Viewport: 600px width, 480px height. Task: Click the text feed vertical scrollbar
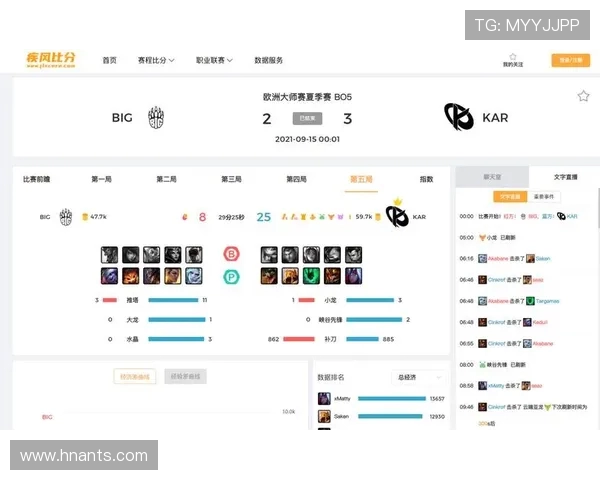598,209
